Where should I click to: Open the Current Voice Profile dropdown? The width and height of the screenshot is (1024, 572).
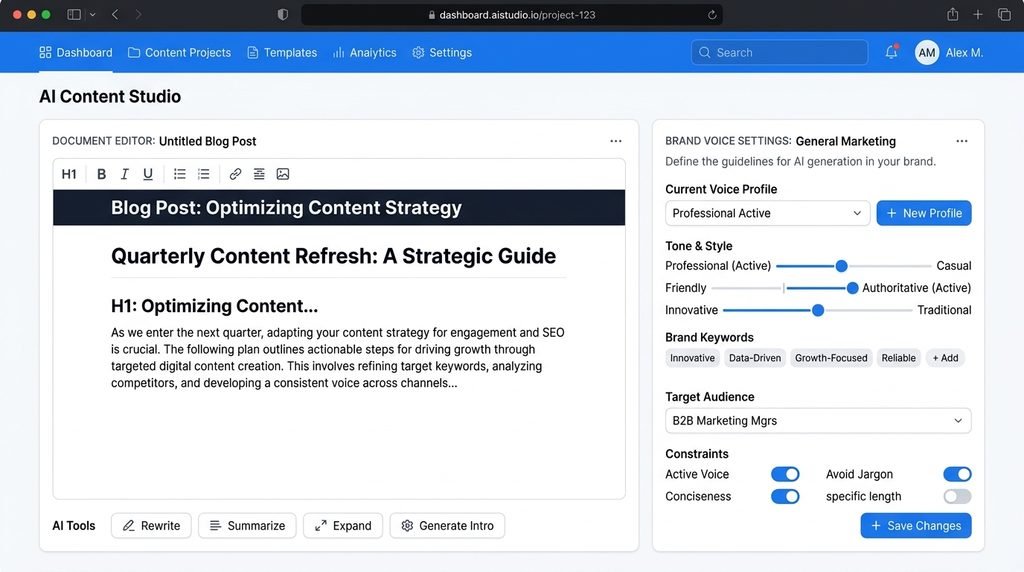click(x=767, y=213)
